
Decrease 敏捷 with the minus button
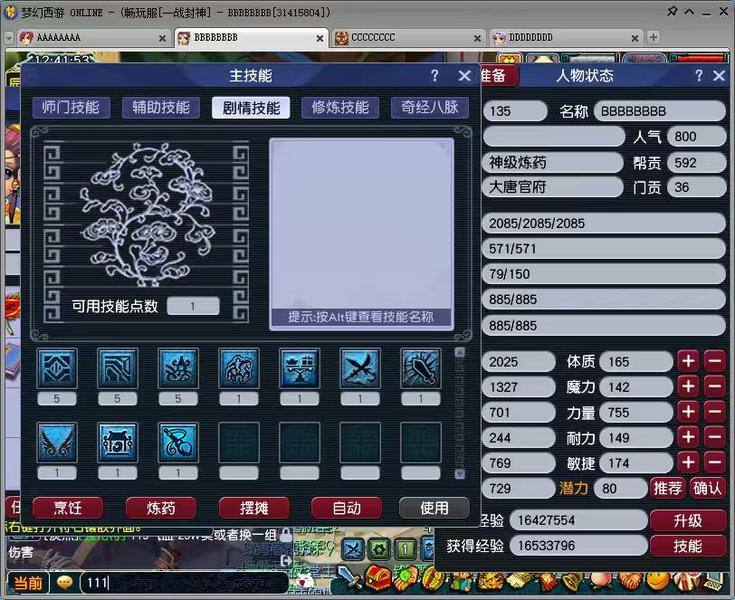715,463
